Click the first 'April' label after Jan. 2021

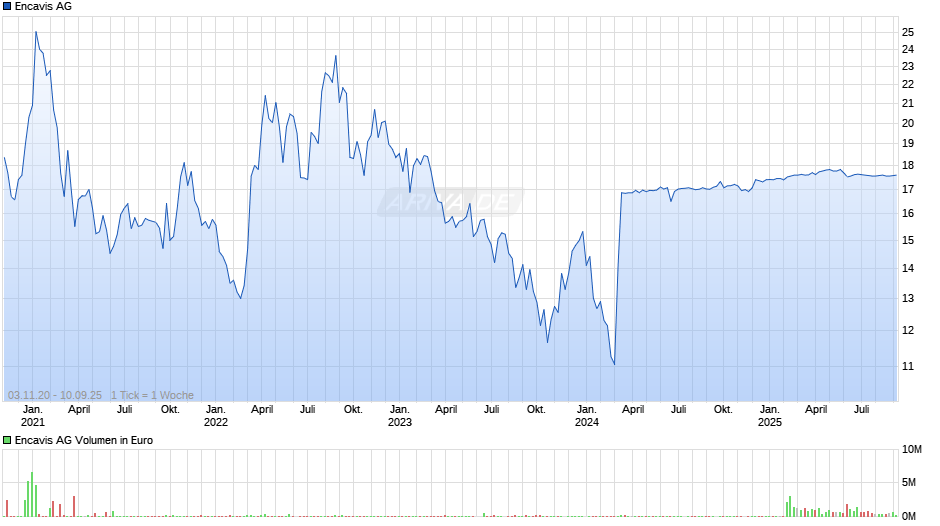click(x=79, y=410)
